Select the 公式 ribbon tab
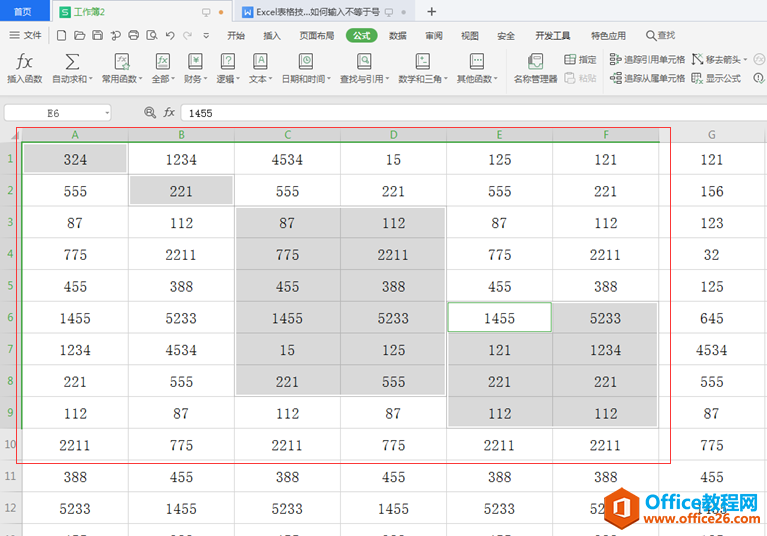The height and width of the screenshot is (536, 767). (361, 35)
